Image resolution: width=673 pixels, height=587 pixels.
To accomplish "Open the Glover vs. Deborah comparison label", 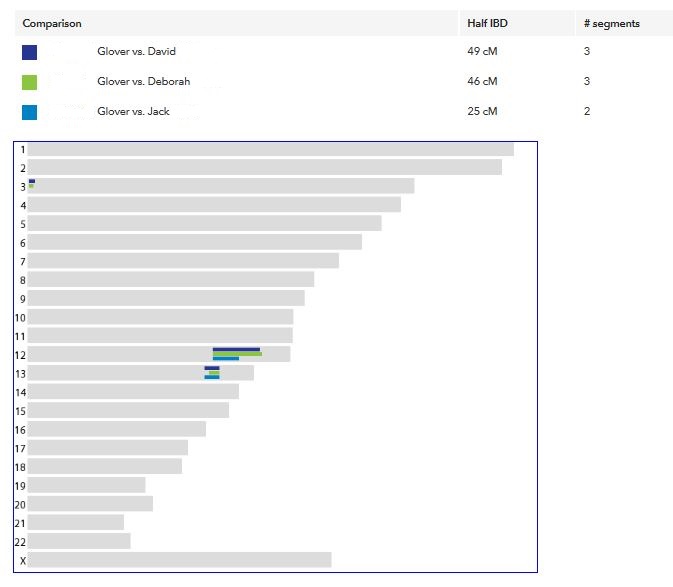I will pyautogui.click(x=143, y=82).
